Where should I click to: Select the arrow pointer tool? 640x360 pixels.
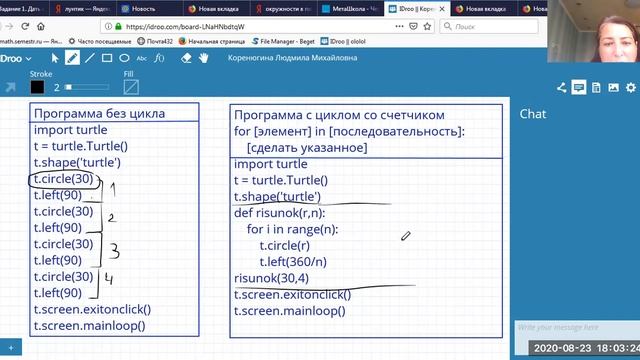click(x=55, y=58)
